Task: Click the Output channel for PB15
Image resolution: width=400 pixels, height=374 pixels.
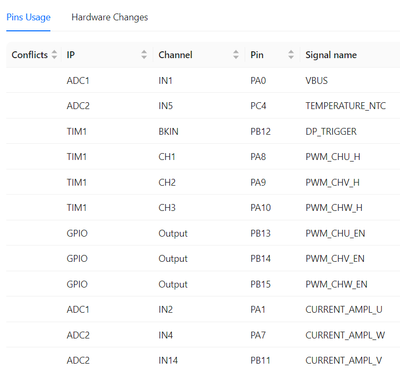Action: click(x=173, y=284)
